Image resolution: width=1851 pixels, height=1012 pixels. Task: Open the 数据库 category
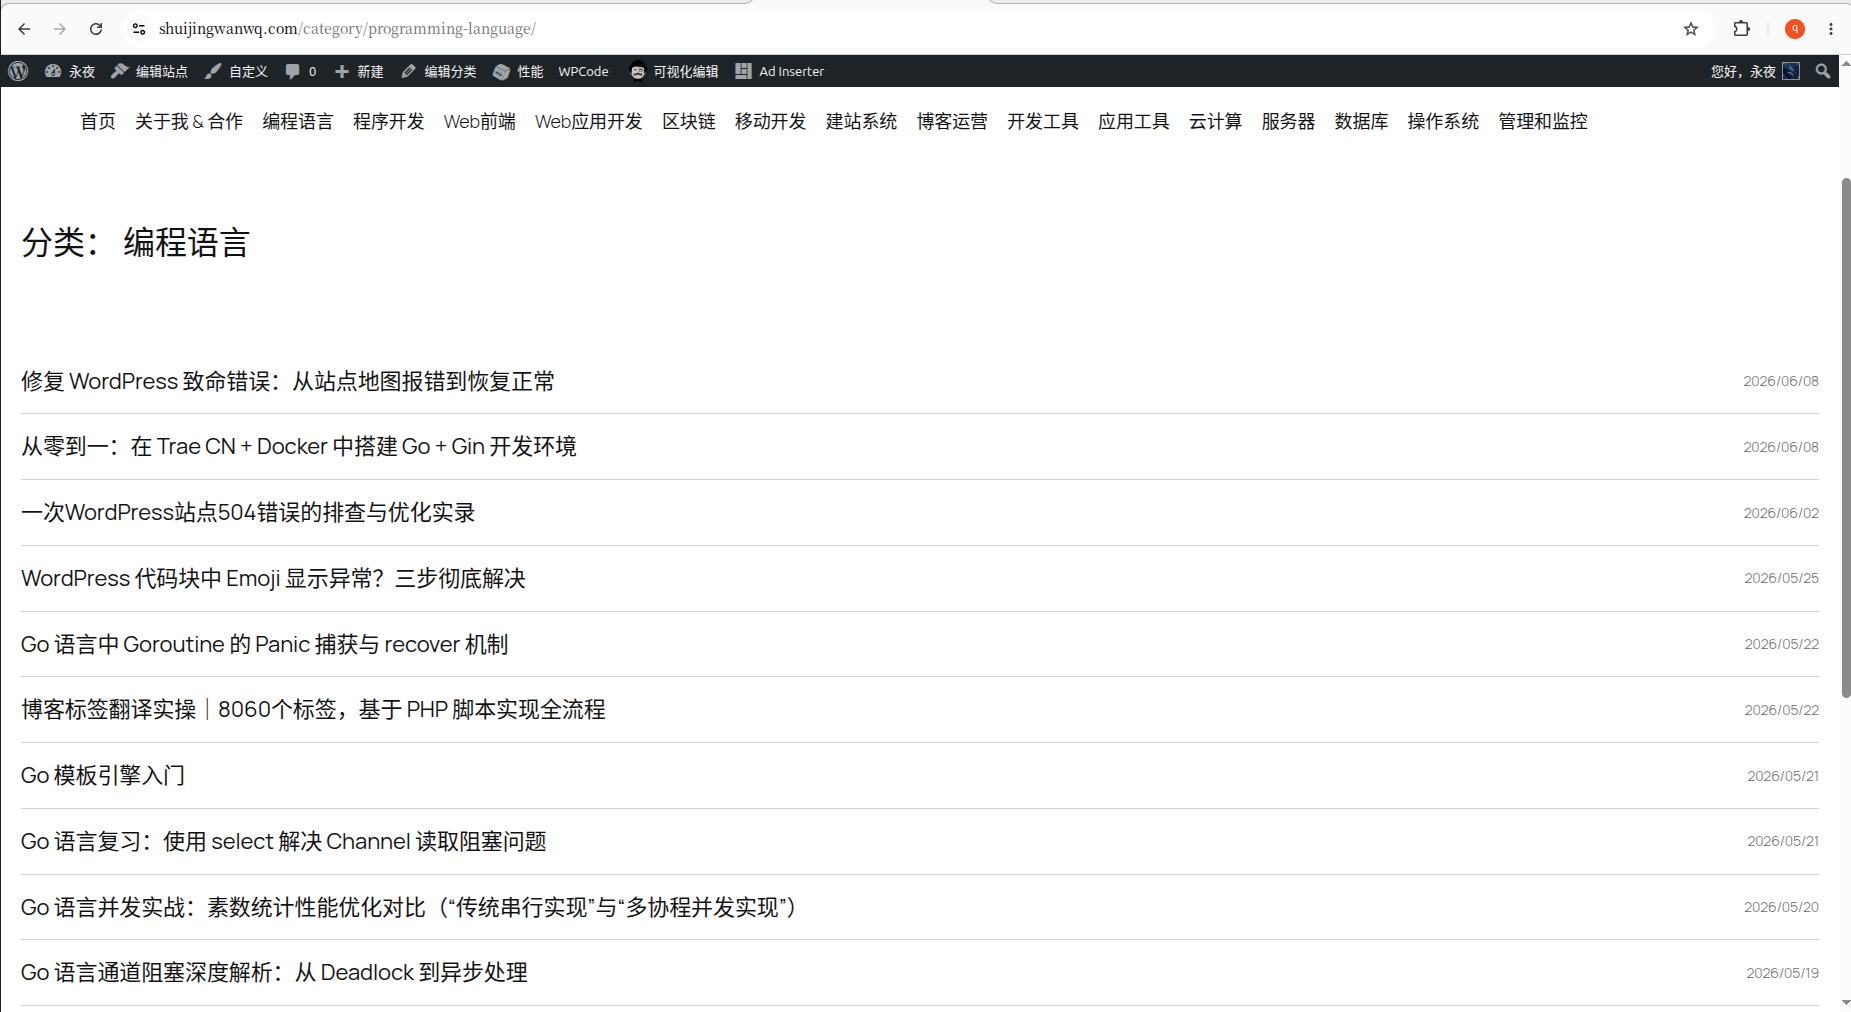[1362, 121]
